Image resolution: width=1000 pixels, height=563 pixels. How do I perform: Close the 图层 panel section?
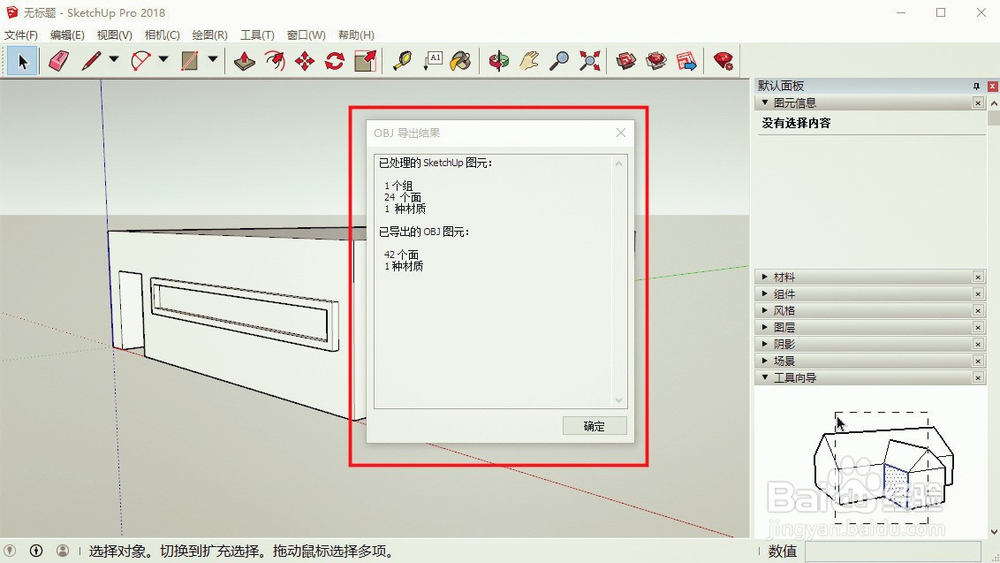click(978, 327)
